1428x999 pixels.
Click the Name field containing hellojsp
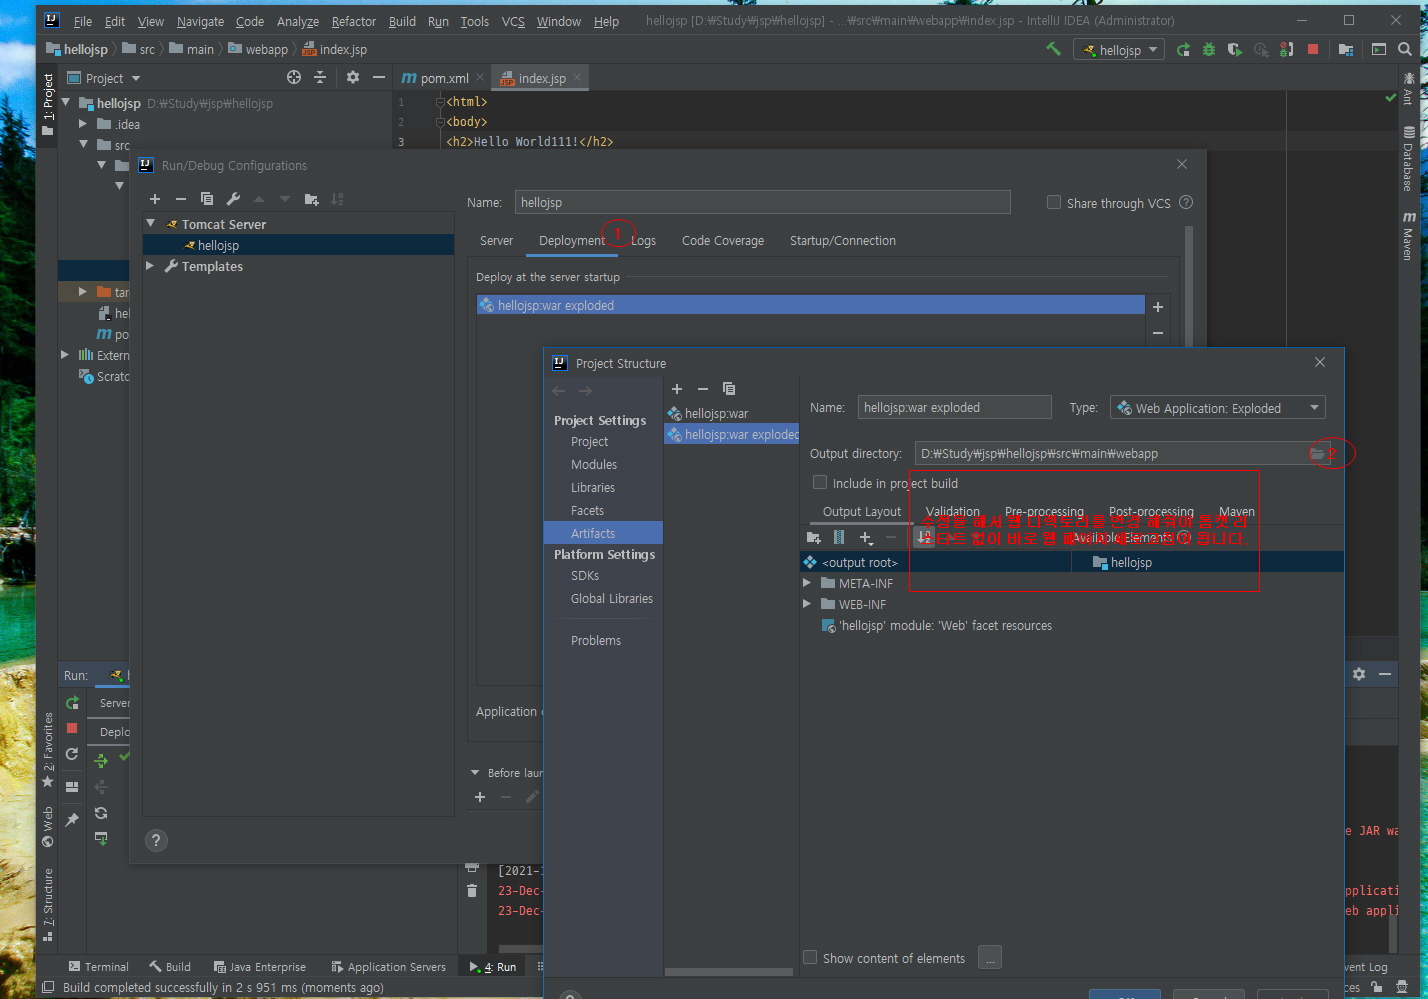763,202
